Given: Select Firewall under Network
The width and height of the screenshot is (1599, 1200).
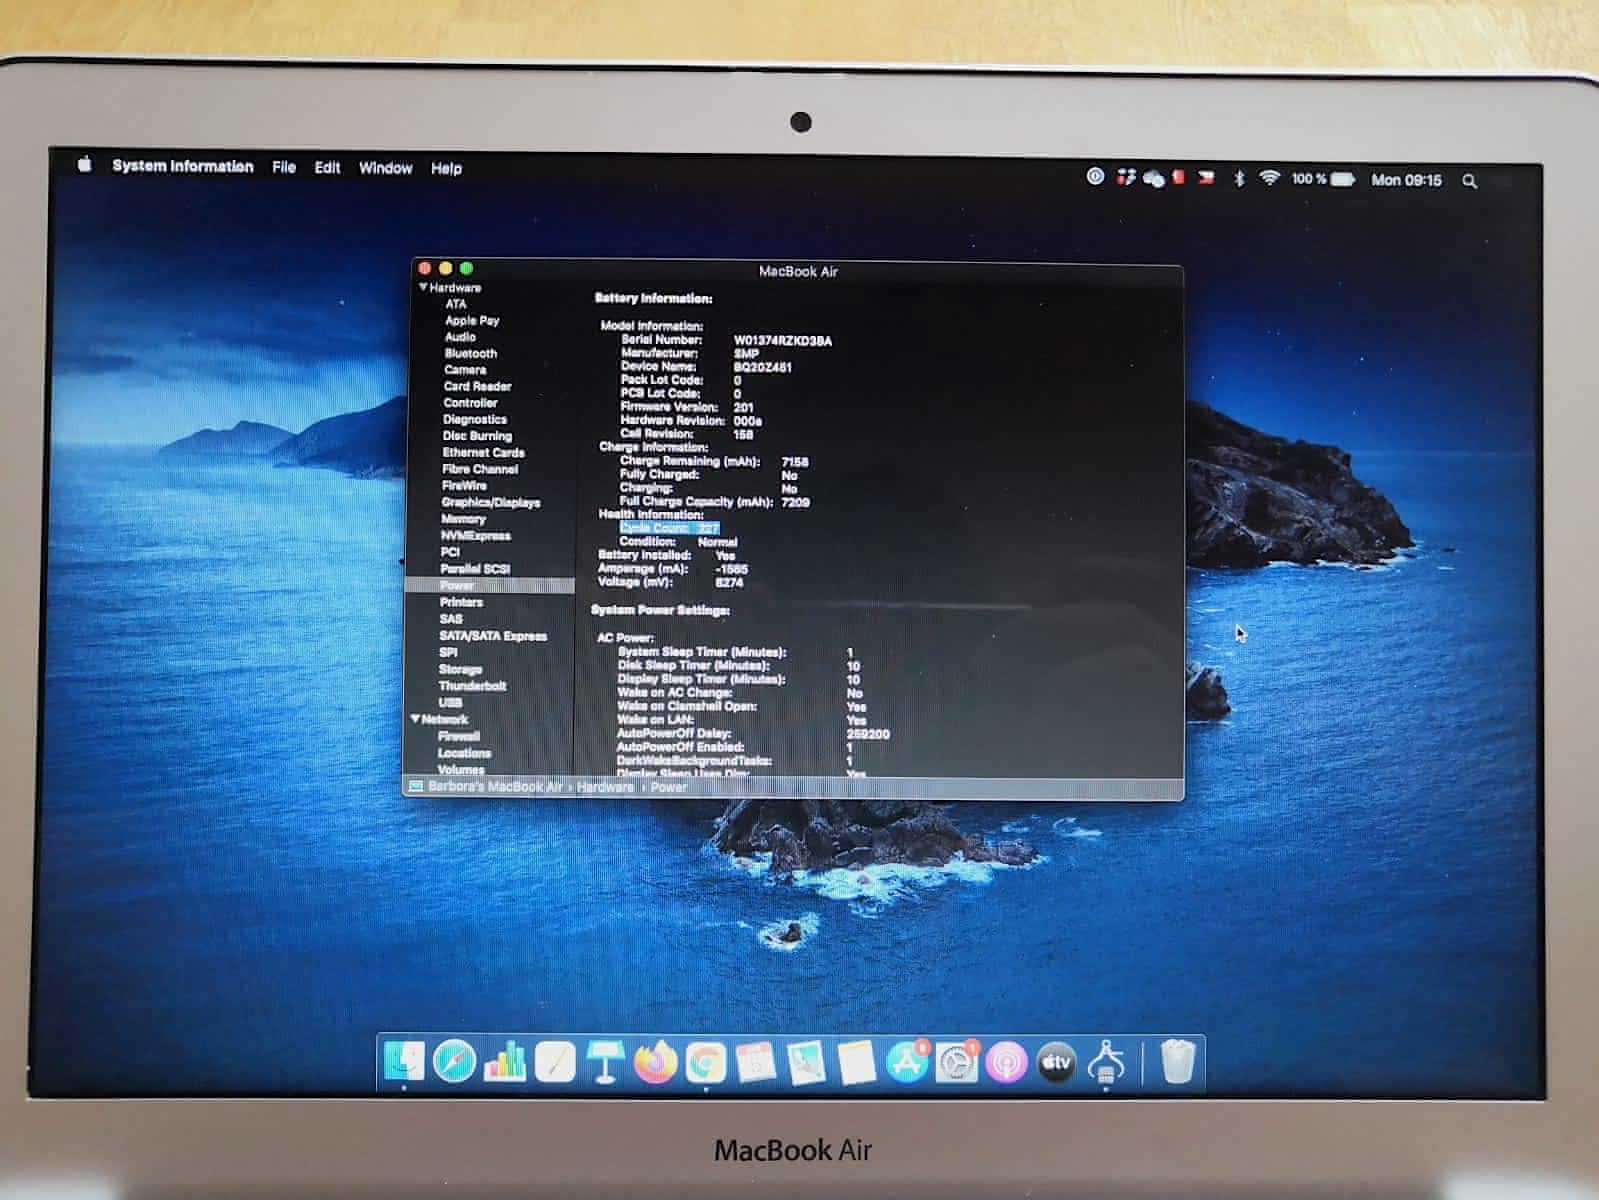Looking at the screenshot, I should click(458, 736).
